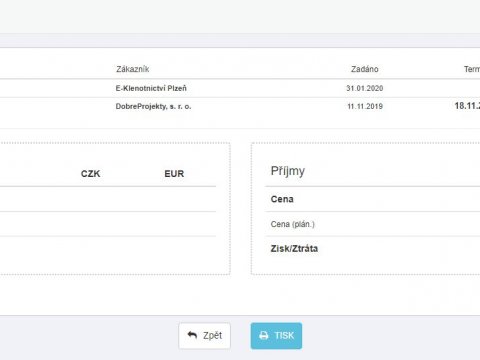Click the printer icon on TISK

pyautogui.click(x=264, y=335)
